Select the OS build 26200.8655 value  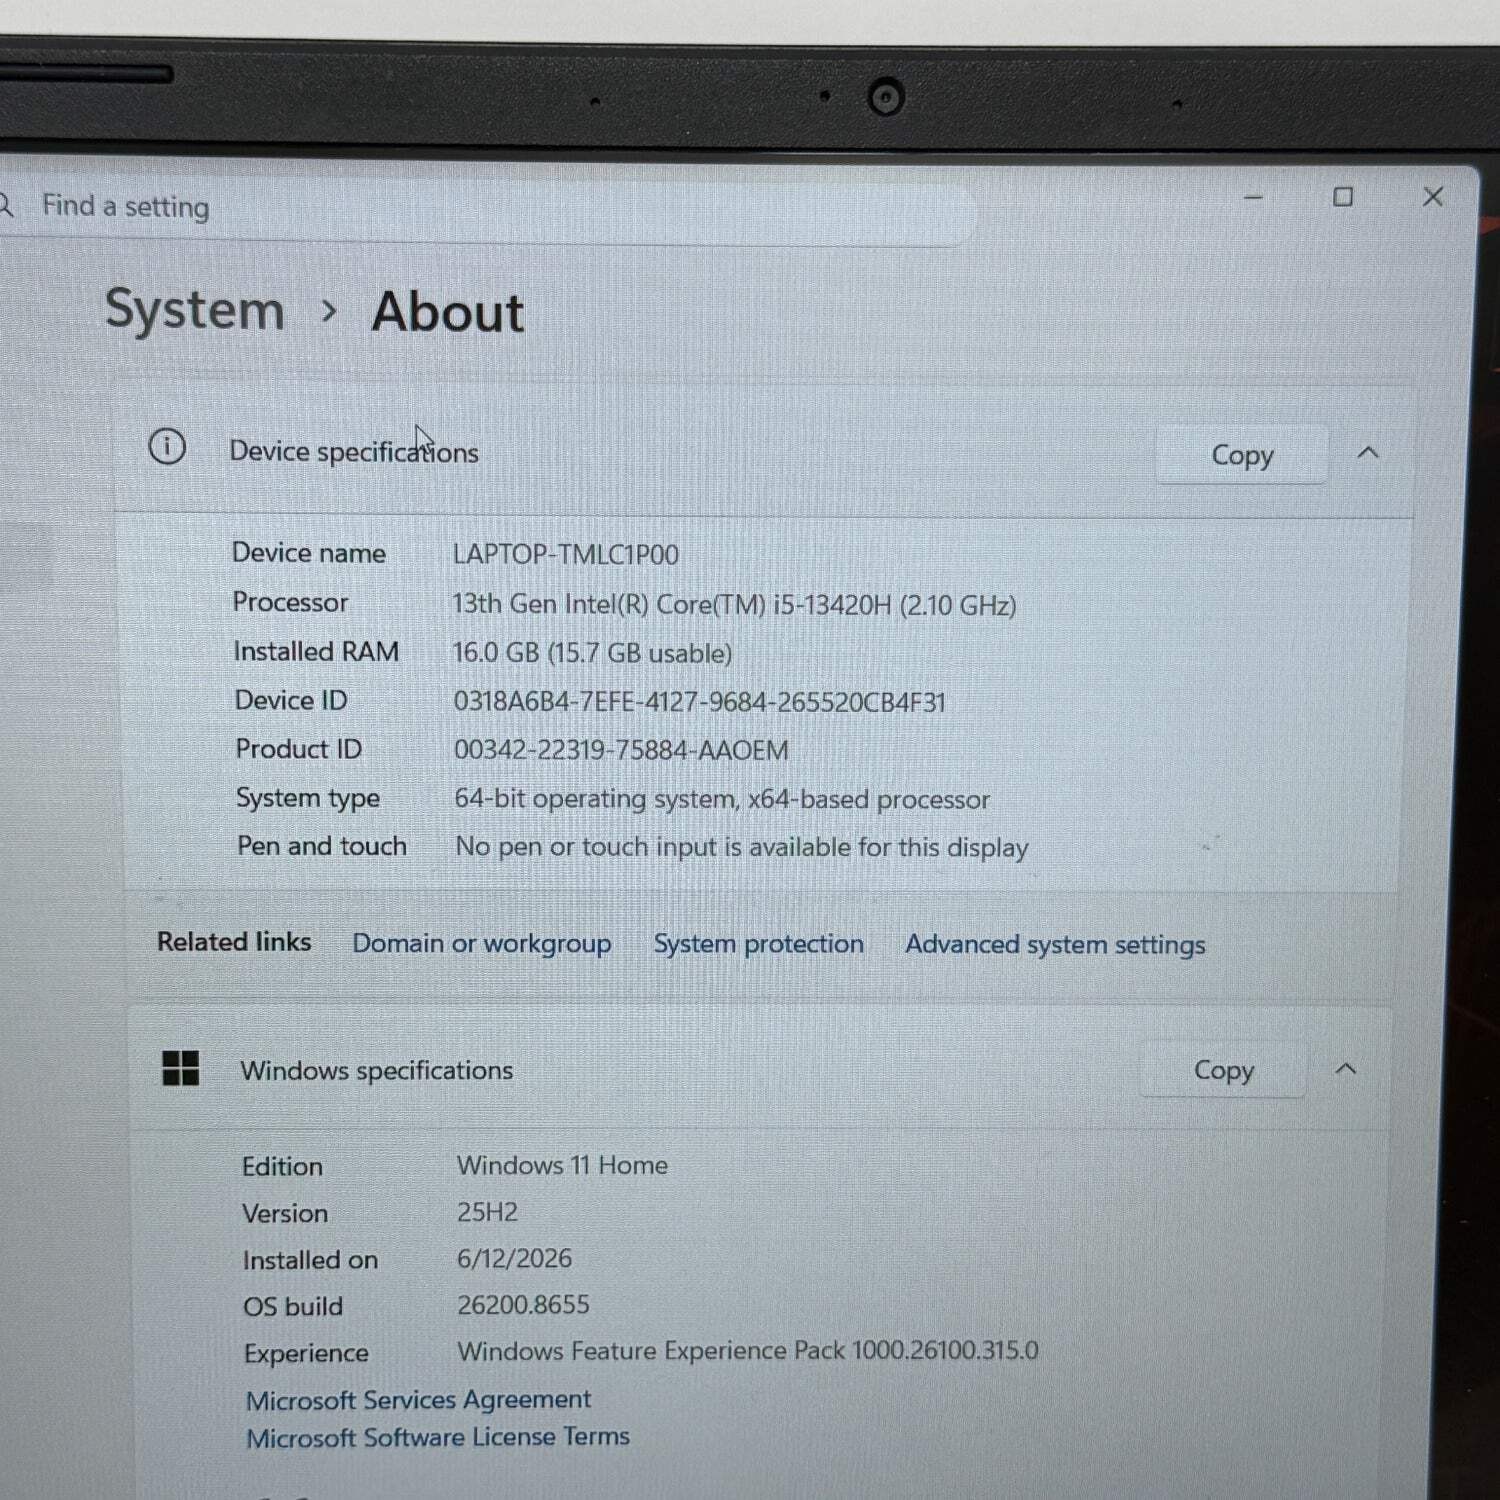pos(523,1305)
